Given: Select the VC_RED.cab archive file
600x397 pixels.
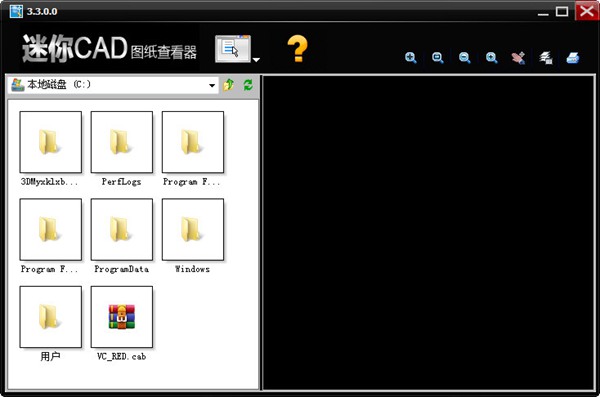Looking at the screenshot, I should 122,317.
